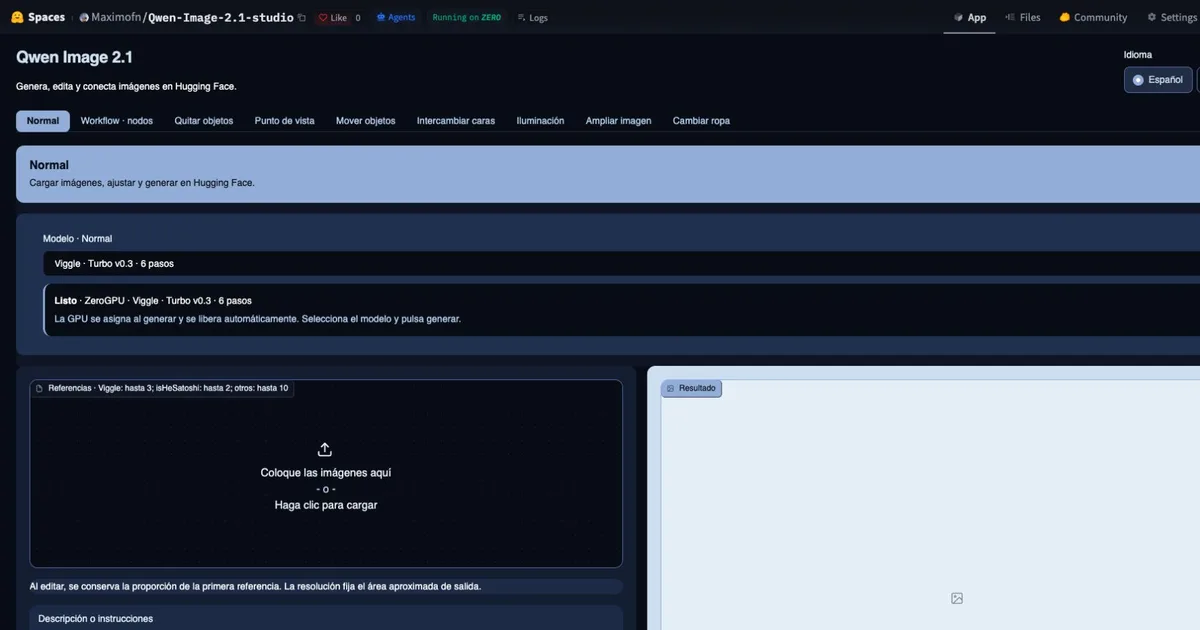Open the Agents icon link

(395, 17)
